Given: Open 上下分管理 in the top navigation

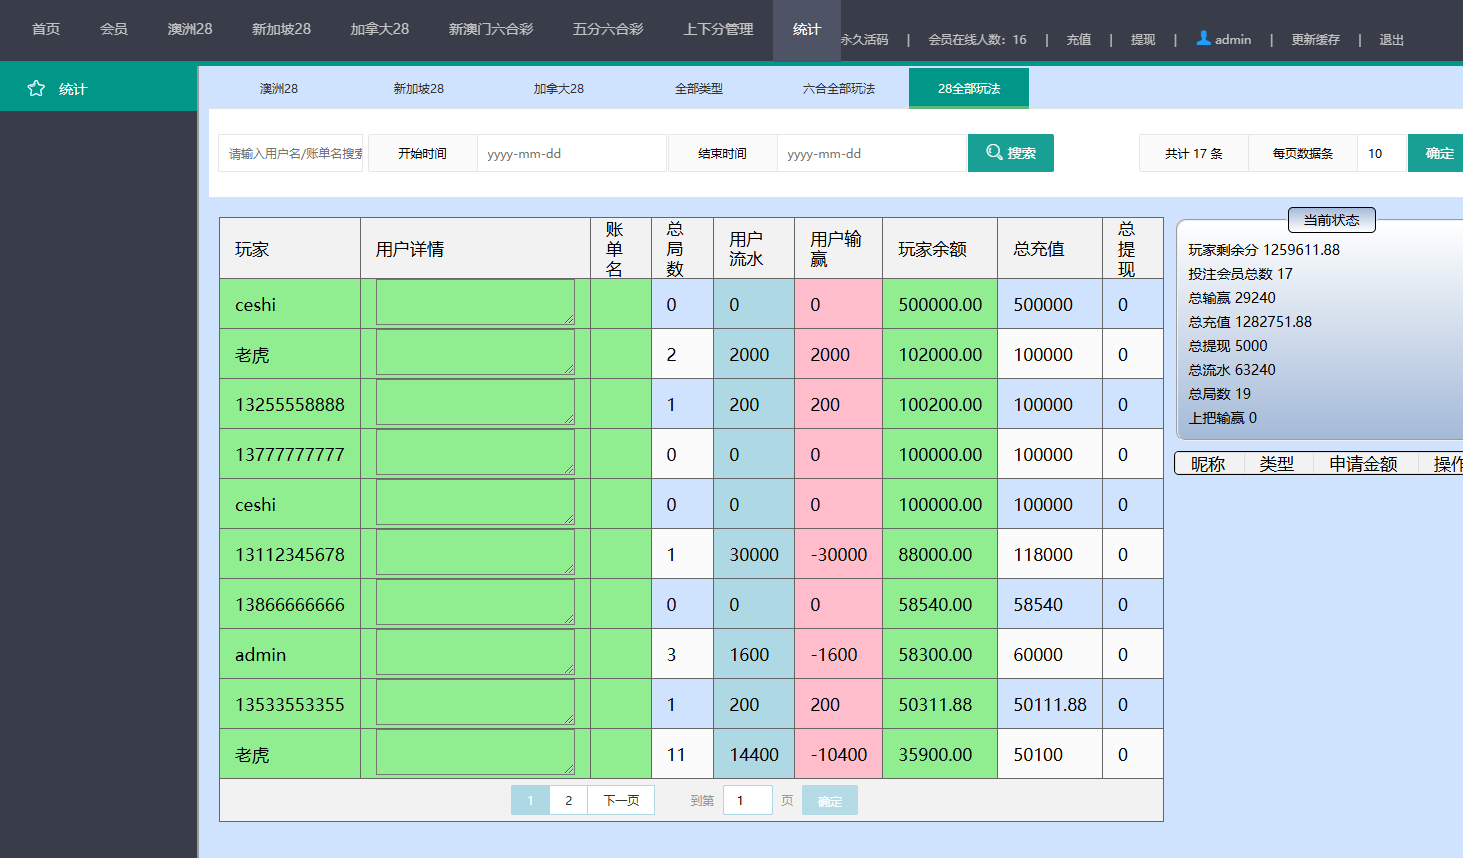Looking at the screenshot, I should tap(718, 29).
